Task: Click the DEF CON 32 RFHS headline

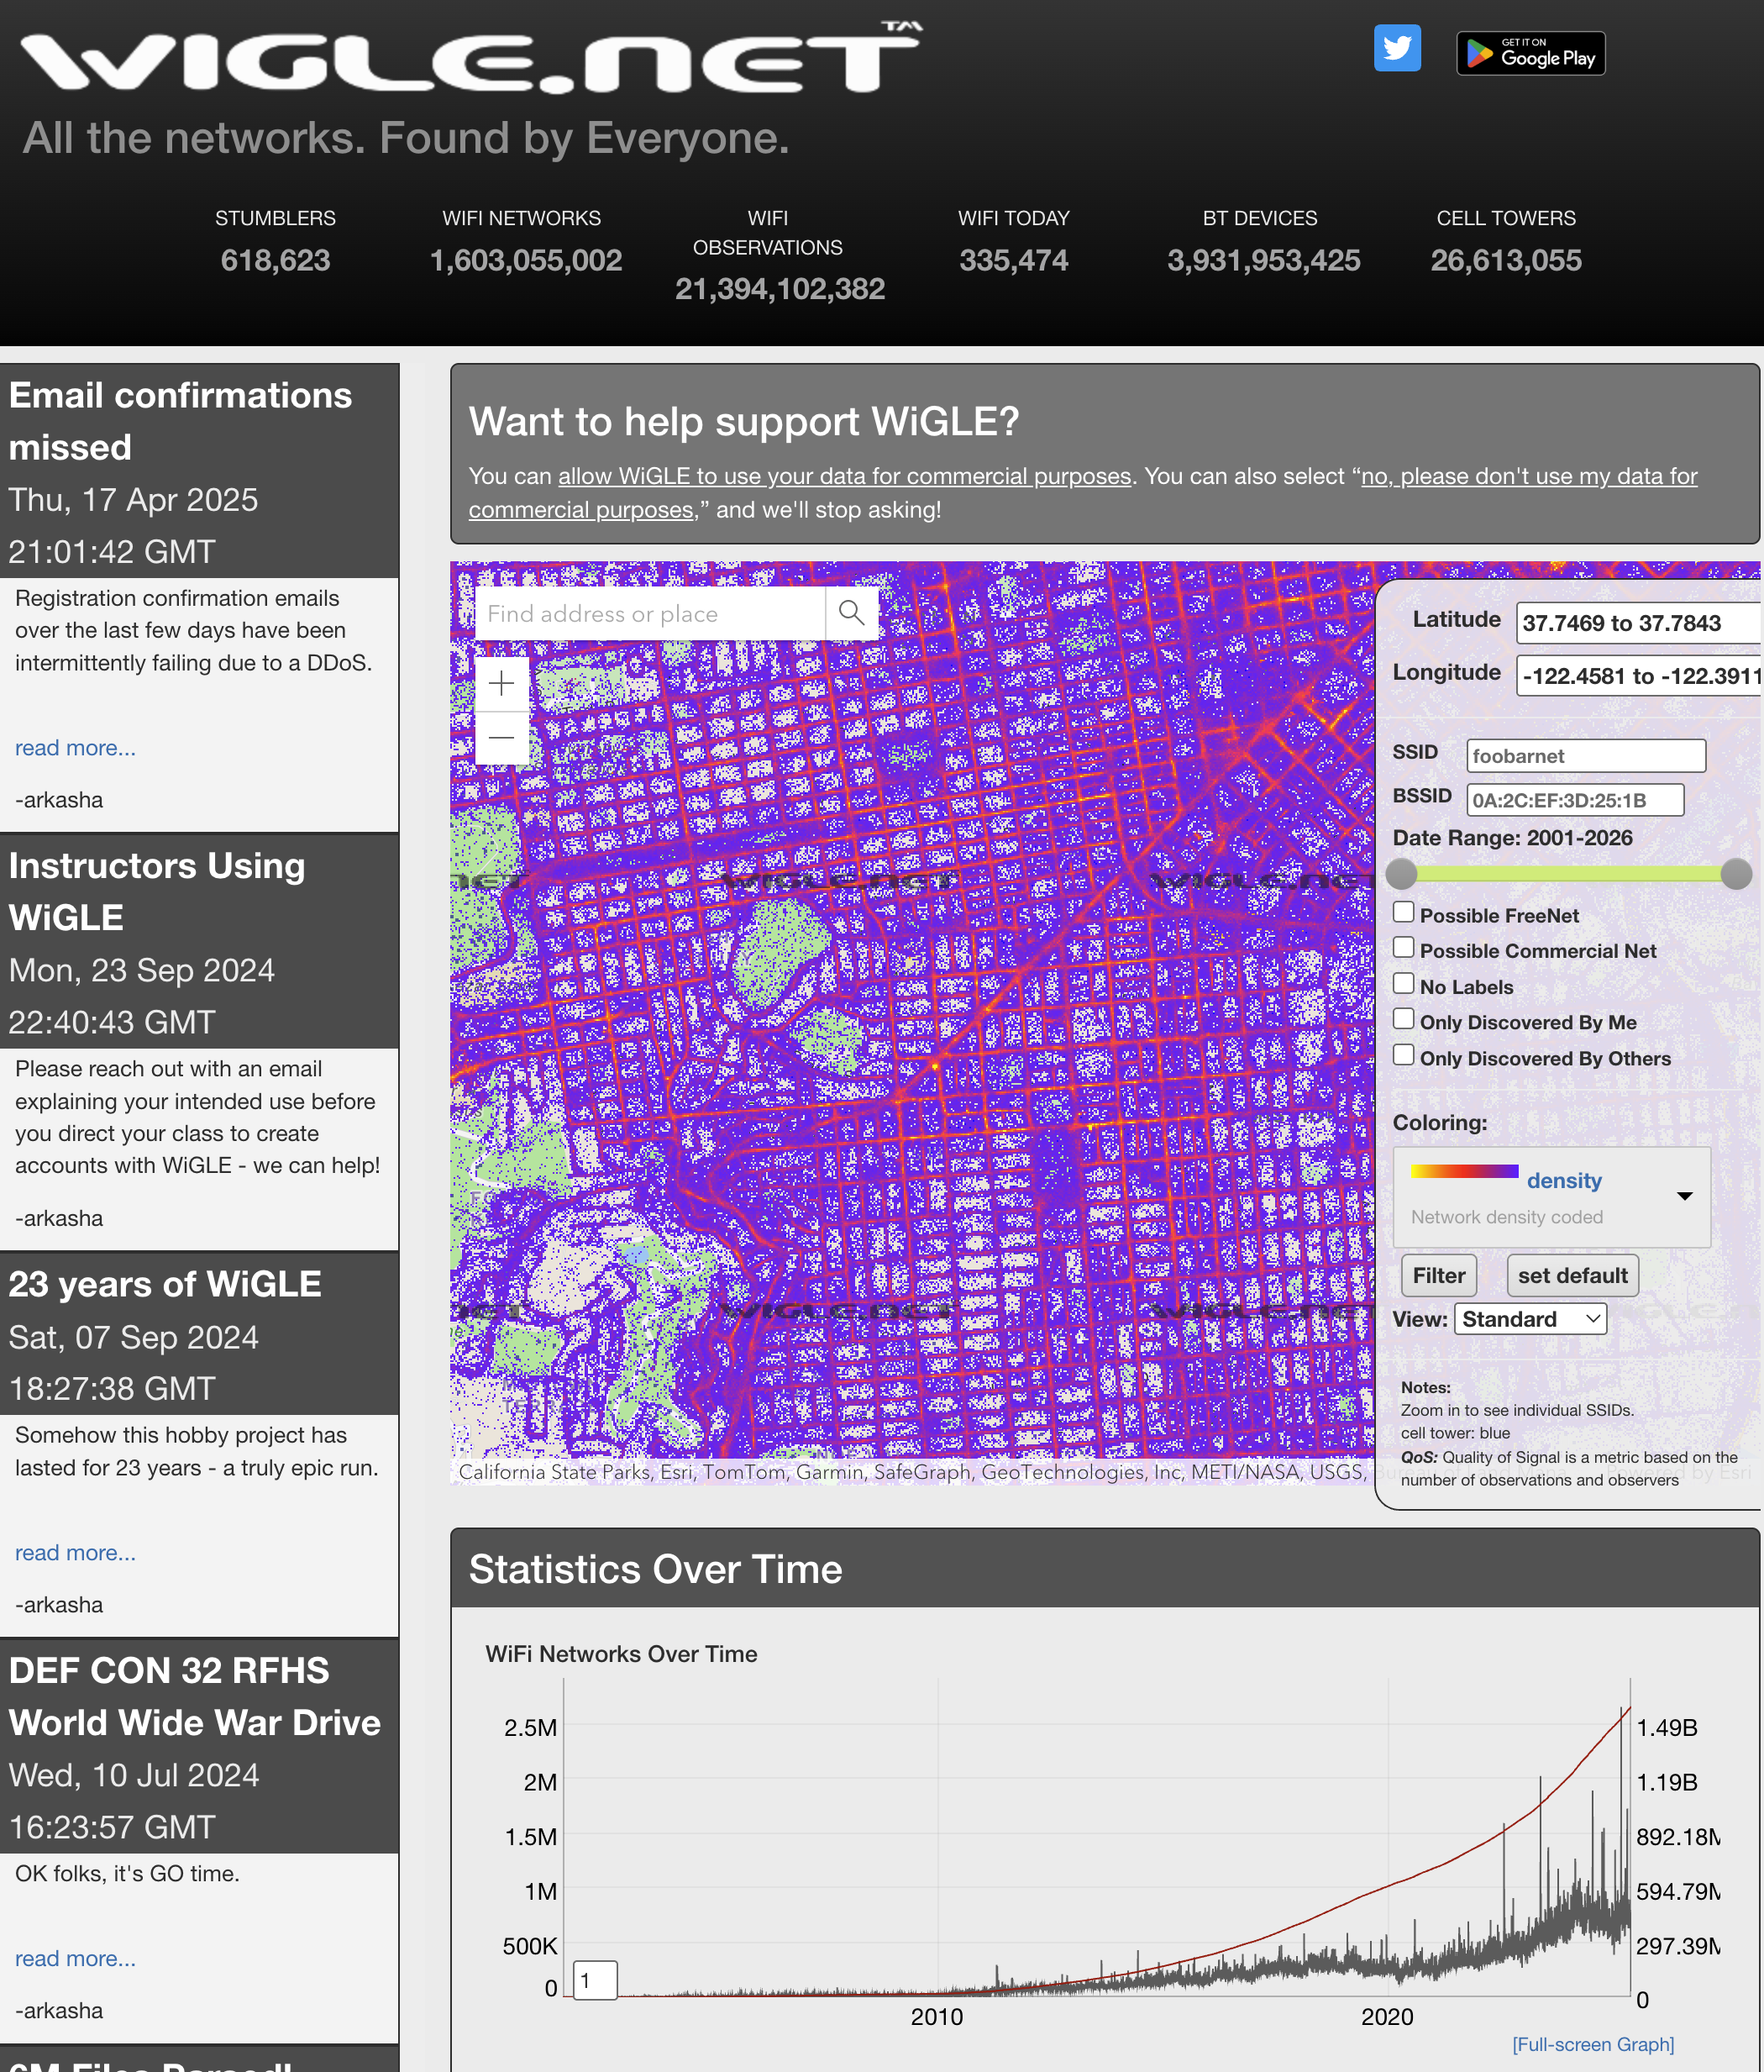Action: [195, 1697]
